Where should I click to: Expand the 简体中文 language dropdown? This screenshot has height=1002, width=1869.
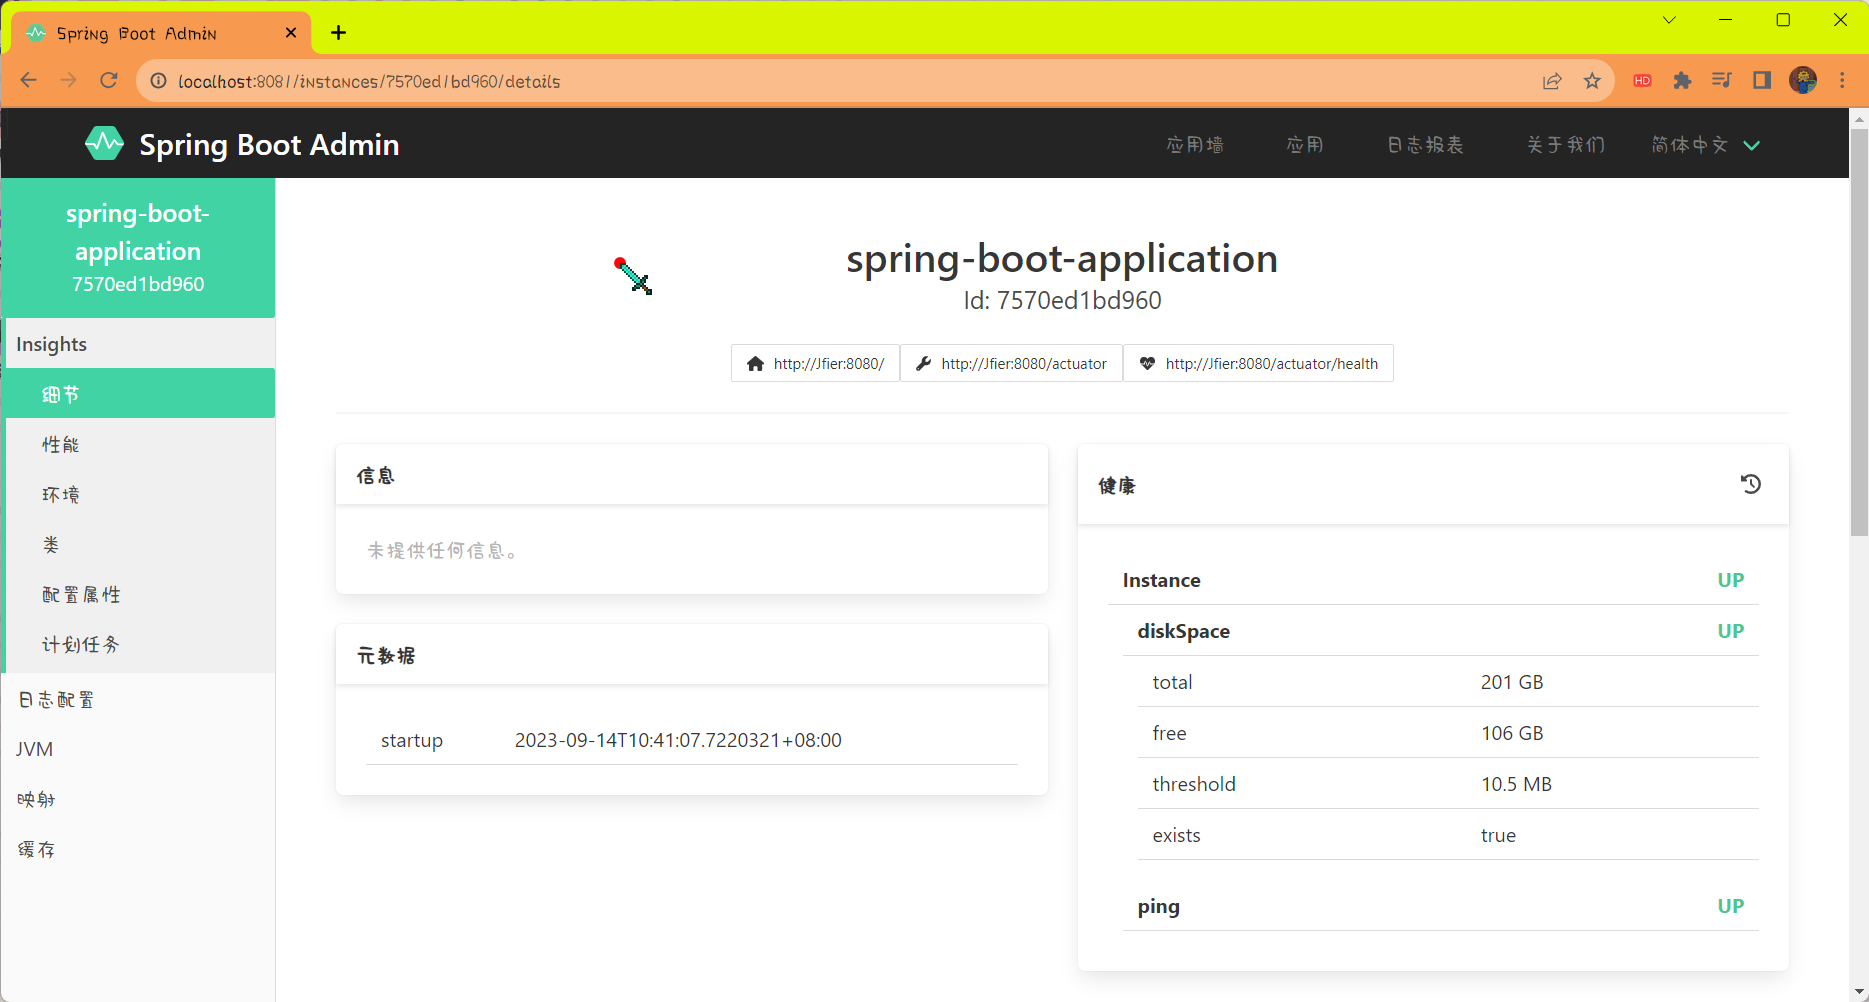(1705, 145)
